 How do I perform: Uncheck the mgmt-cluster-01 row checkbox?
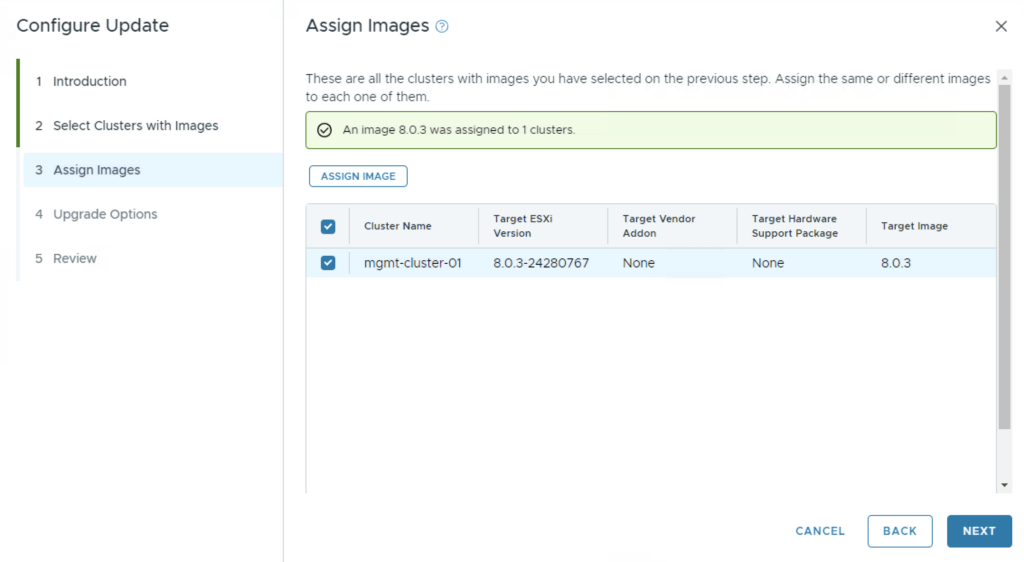click(328, 263)
